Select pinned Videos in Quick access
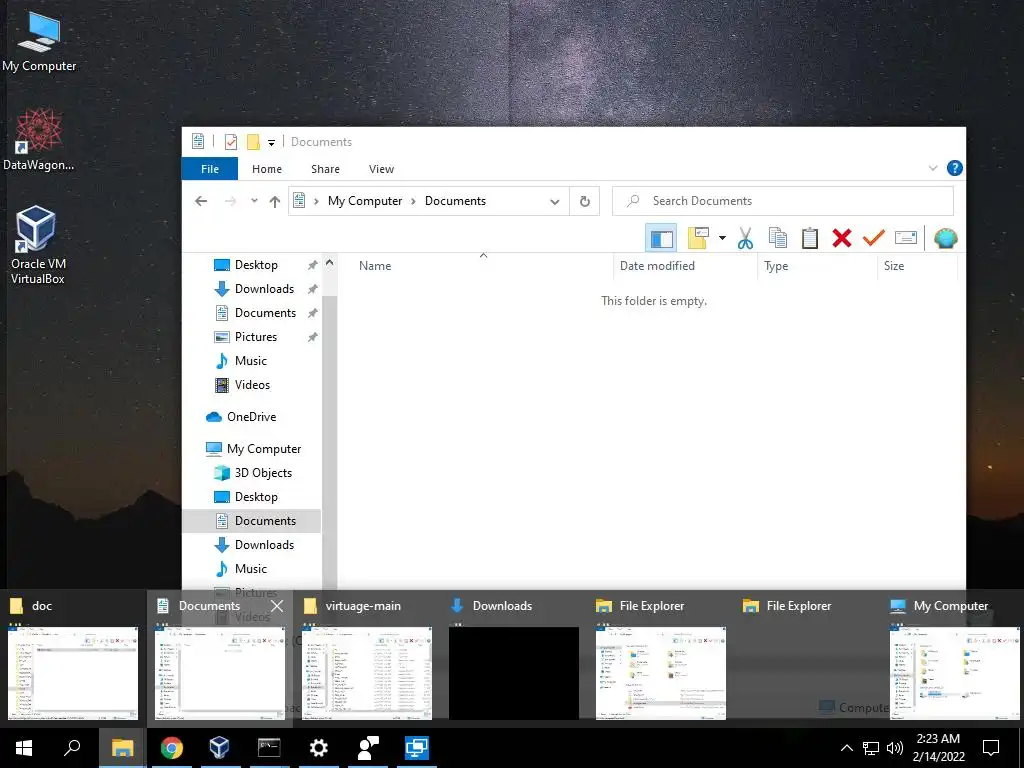1024x768 pixels. click(252, 385)
